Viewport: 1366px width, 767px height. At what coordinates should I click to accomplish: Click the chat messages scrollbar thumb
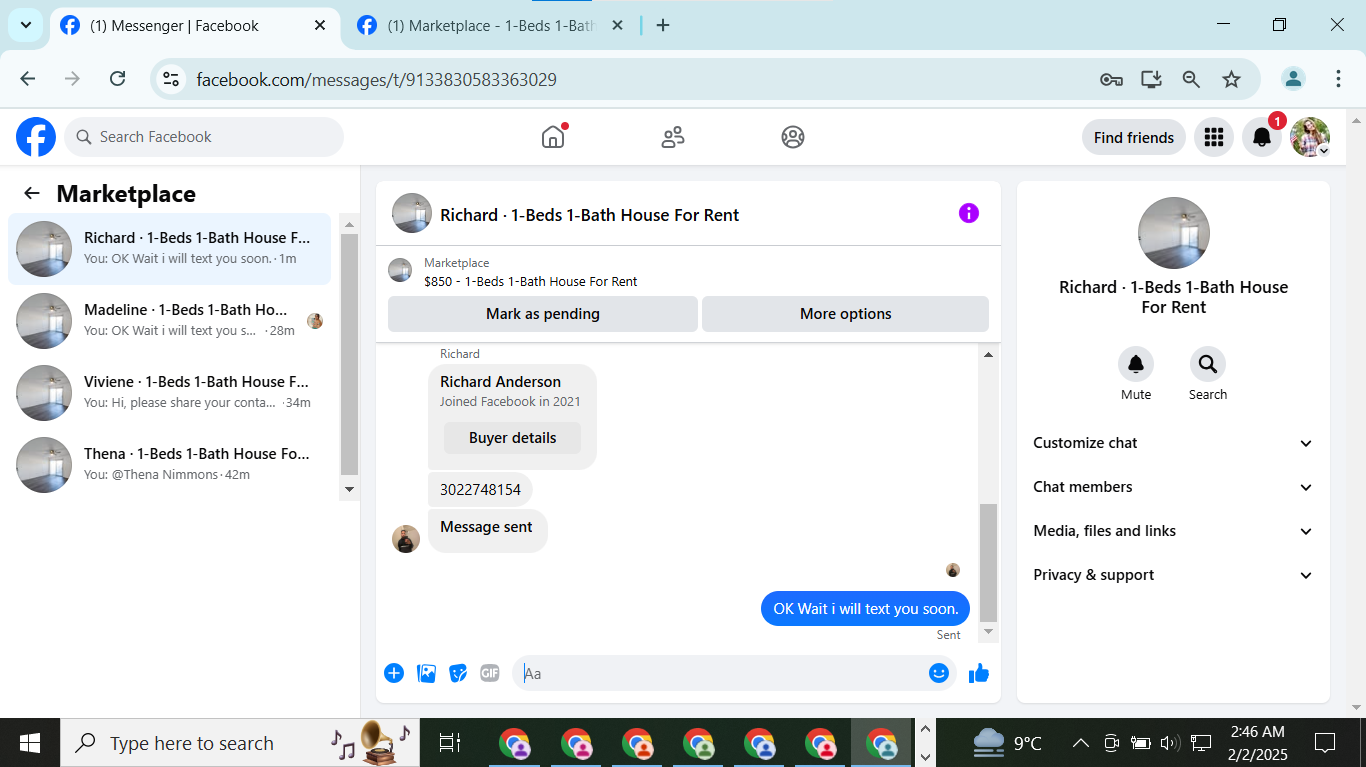point(988,563)
